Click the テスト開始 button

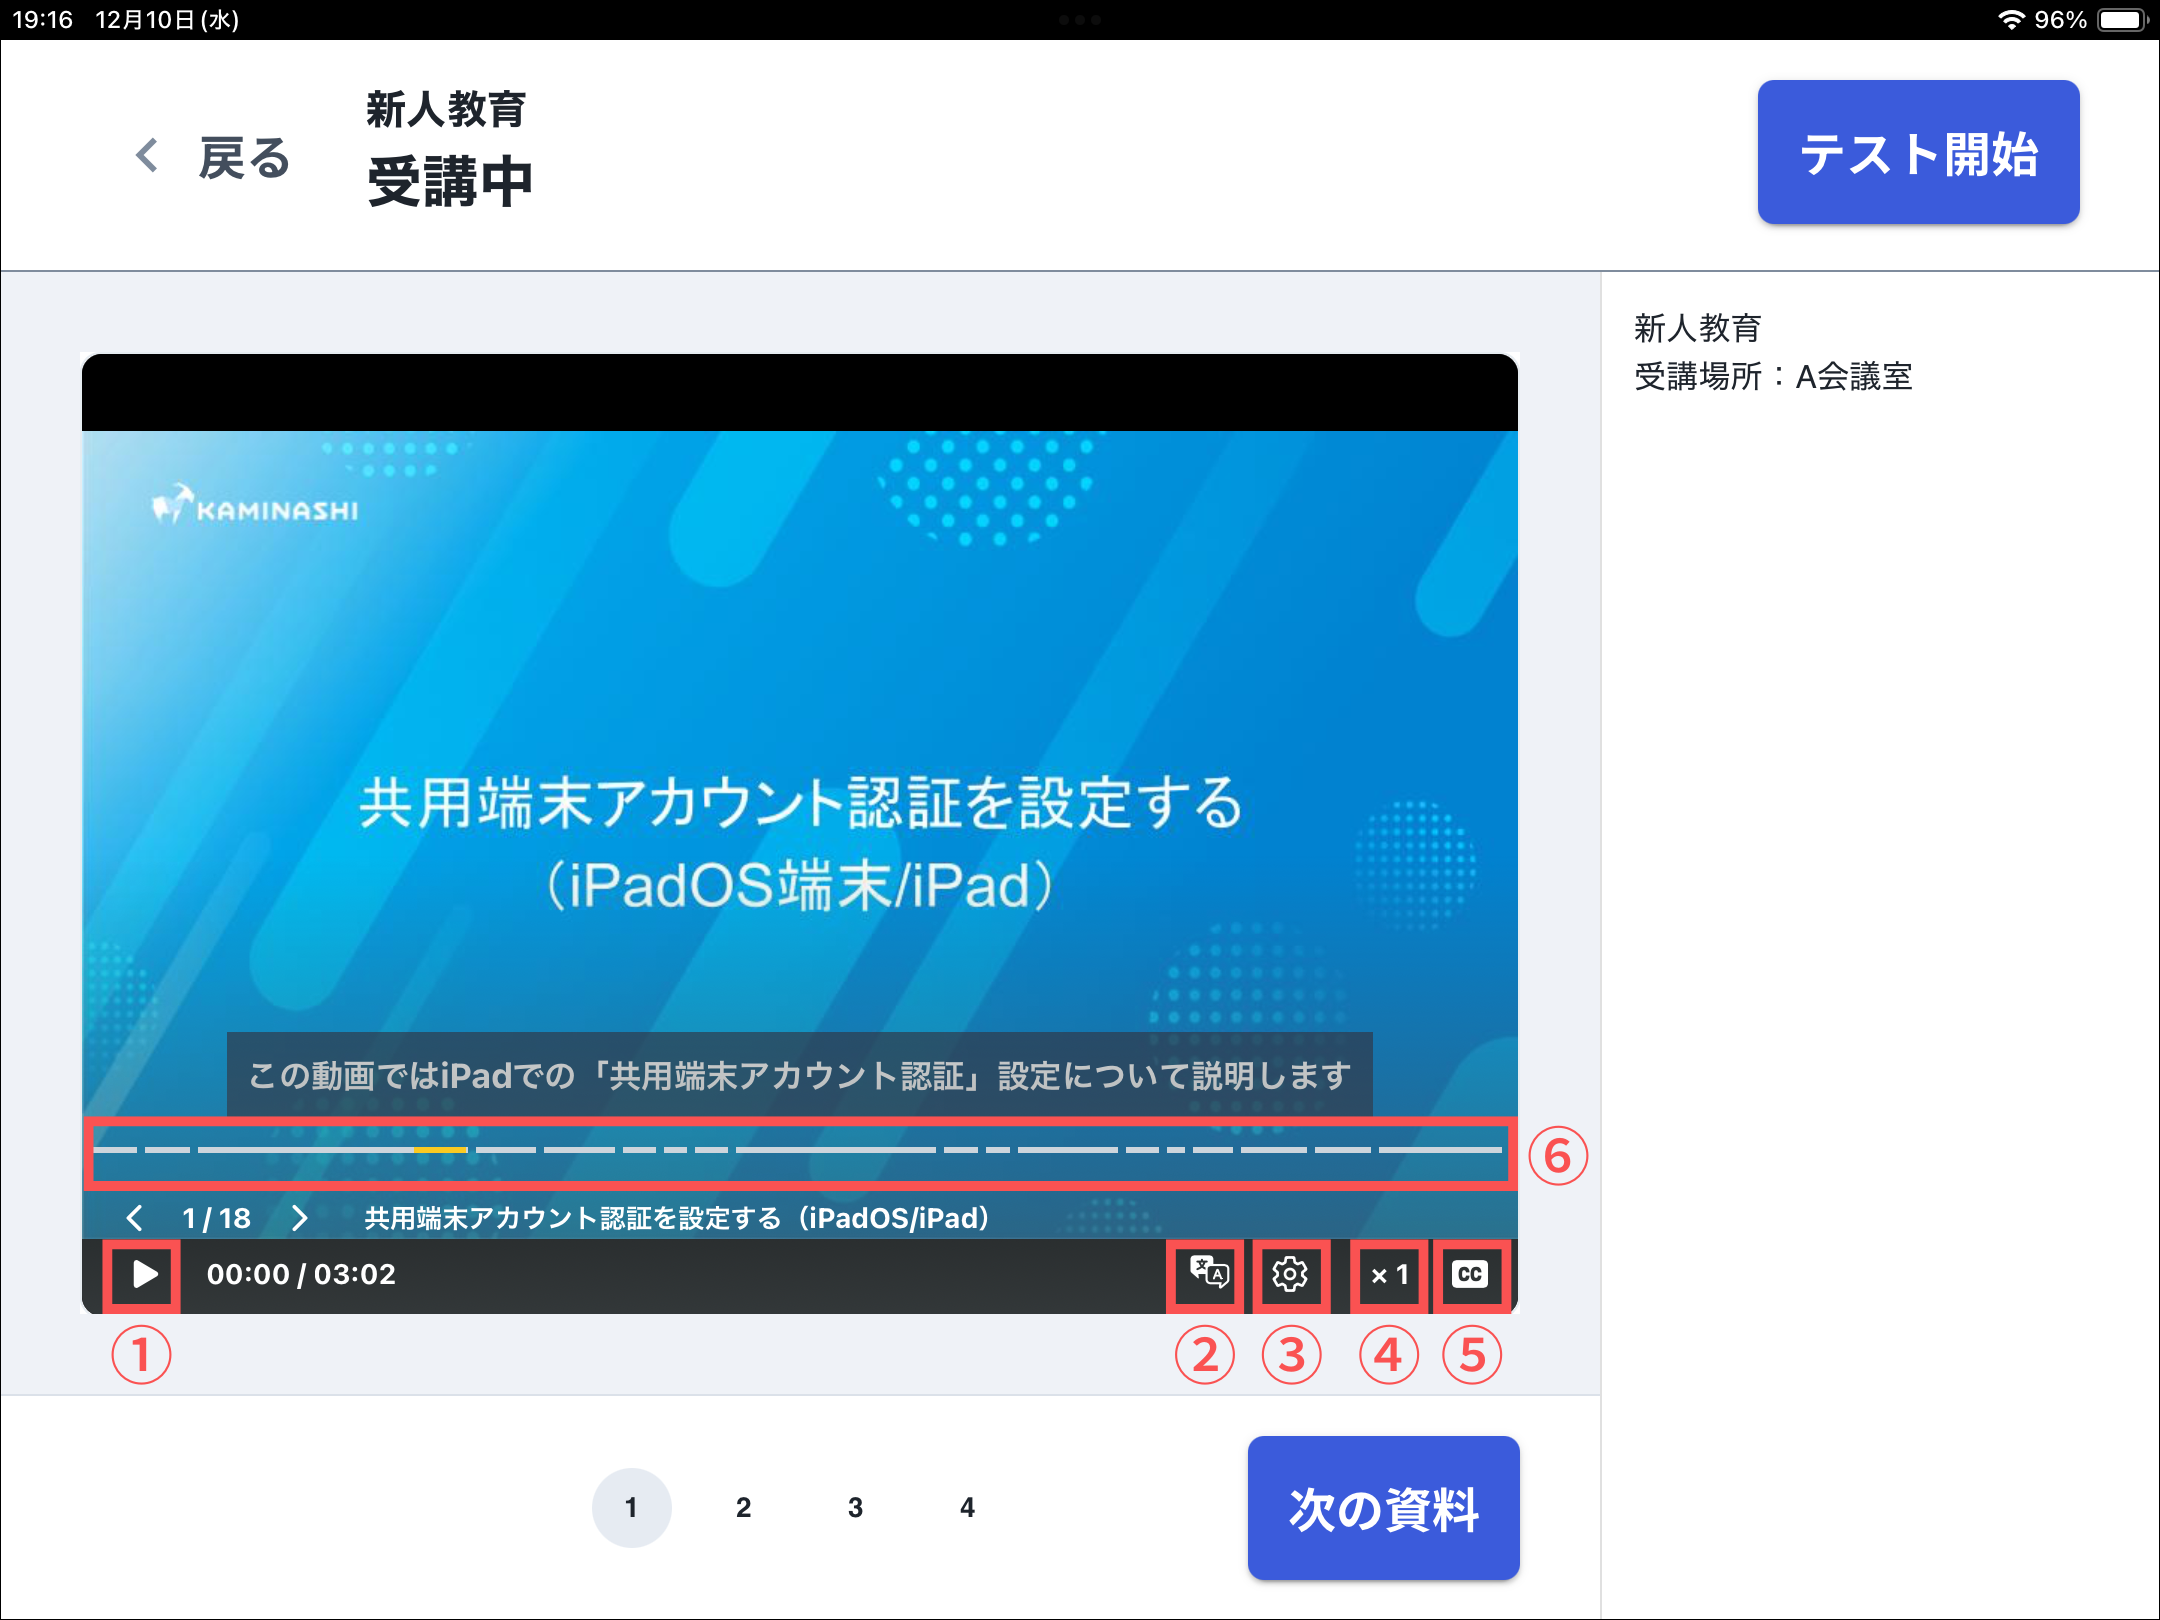[x=1917, y=153]
